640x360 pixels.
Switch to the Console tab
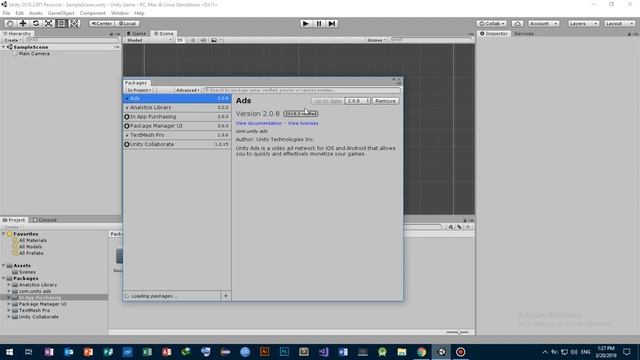click(x=45, y=220)
